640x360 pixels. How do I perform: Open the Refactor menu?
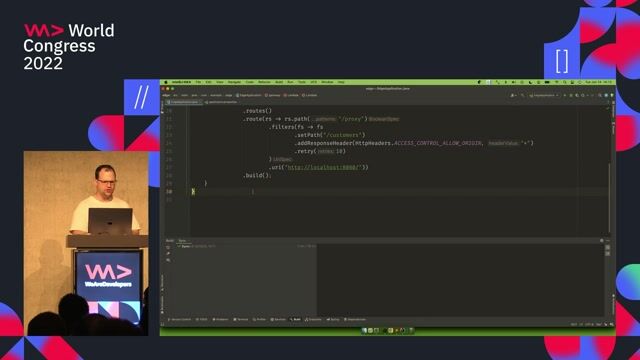point(264,82)
